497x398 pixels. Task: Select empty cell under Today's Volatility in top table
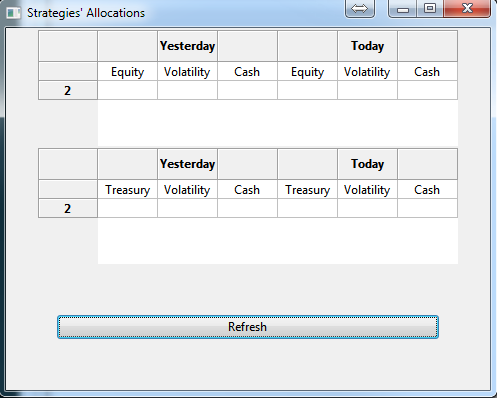[x=367, y=90]
